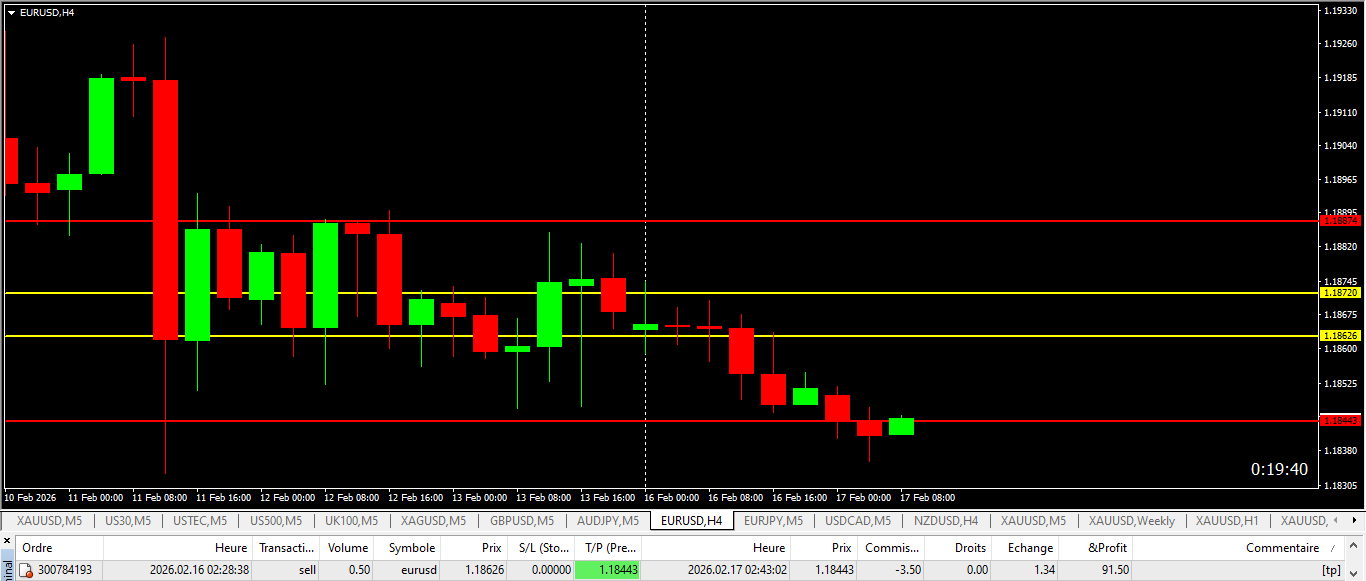The width and height of the screenshot is (1366, 581).
Task: Switch to the US30,M5 chart tab
Action: [128, 521]
